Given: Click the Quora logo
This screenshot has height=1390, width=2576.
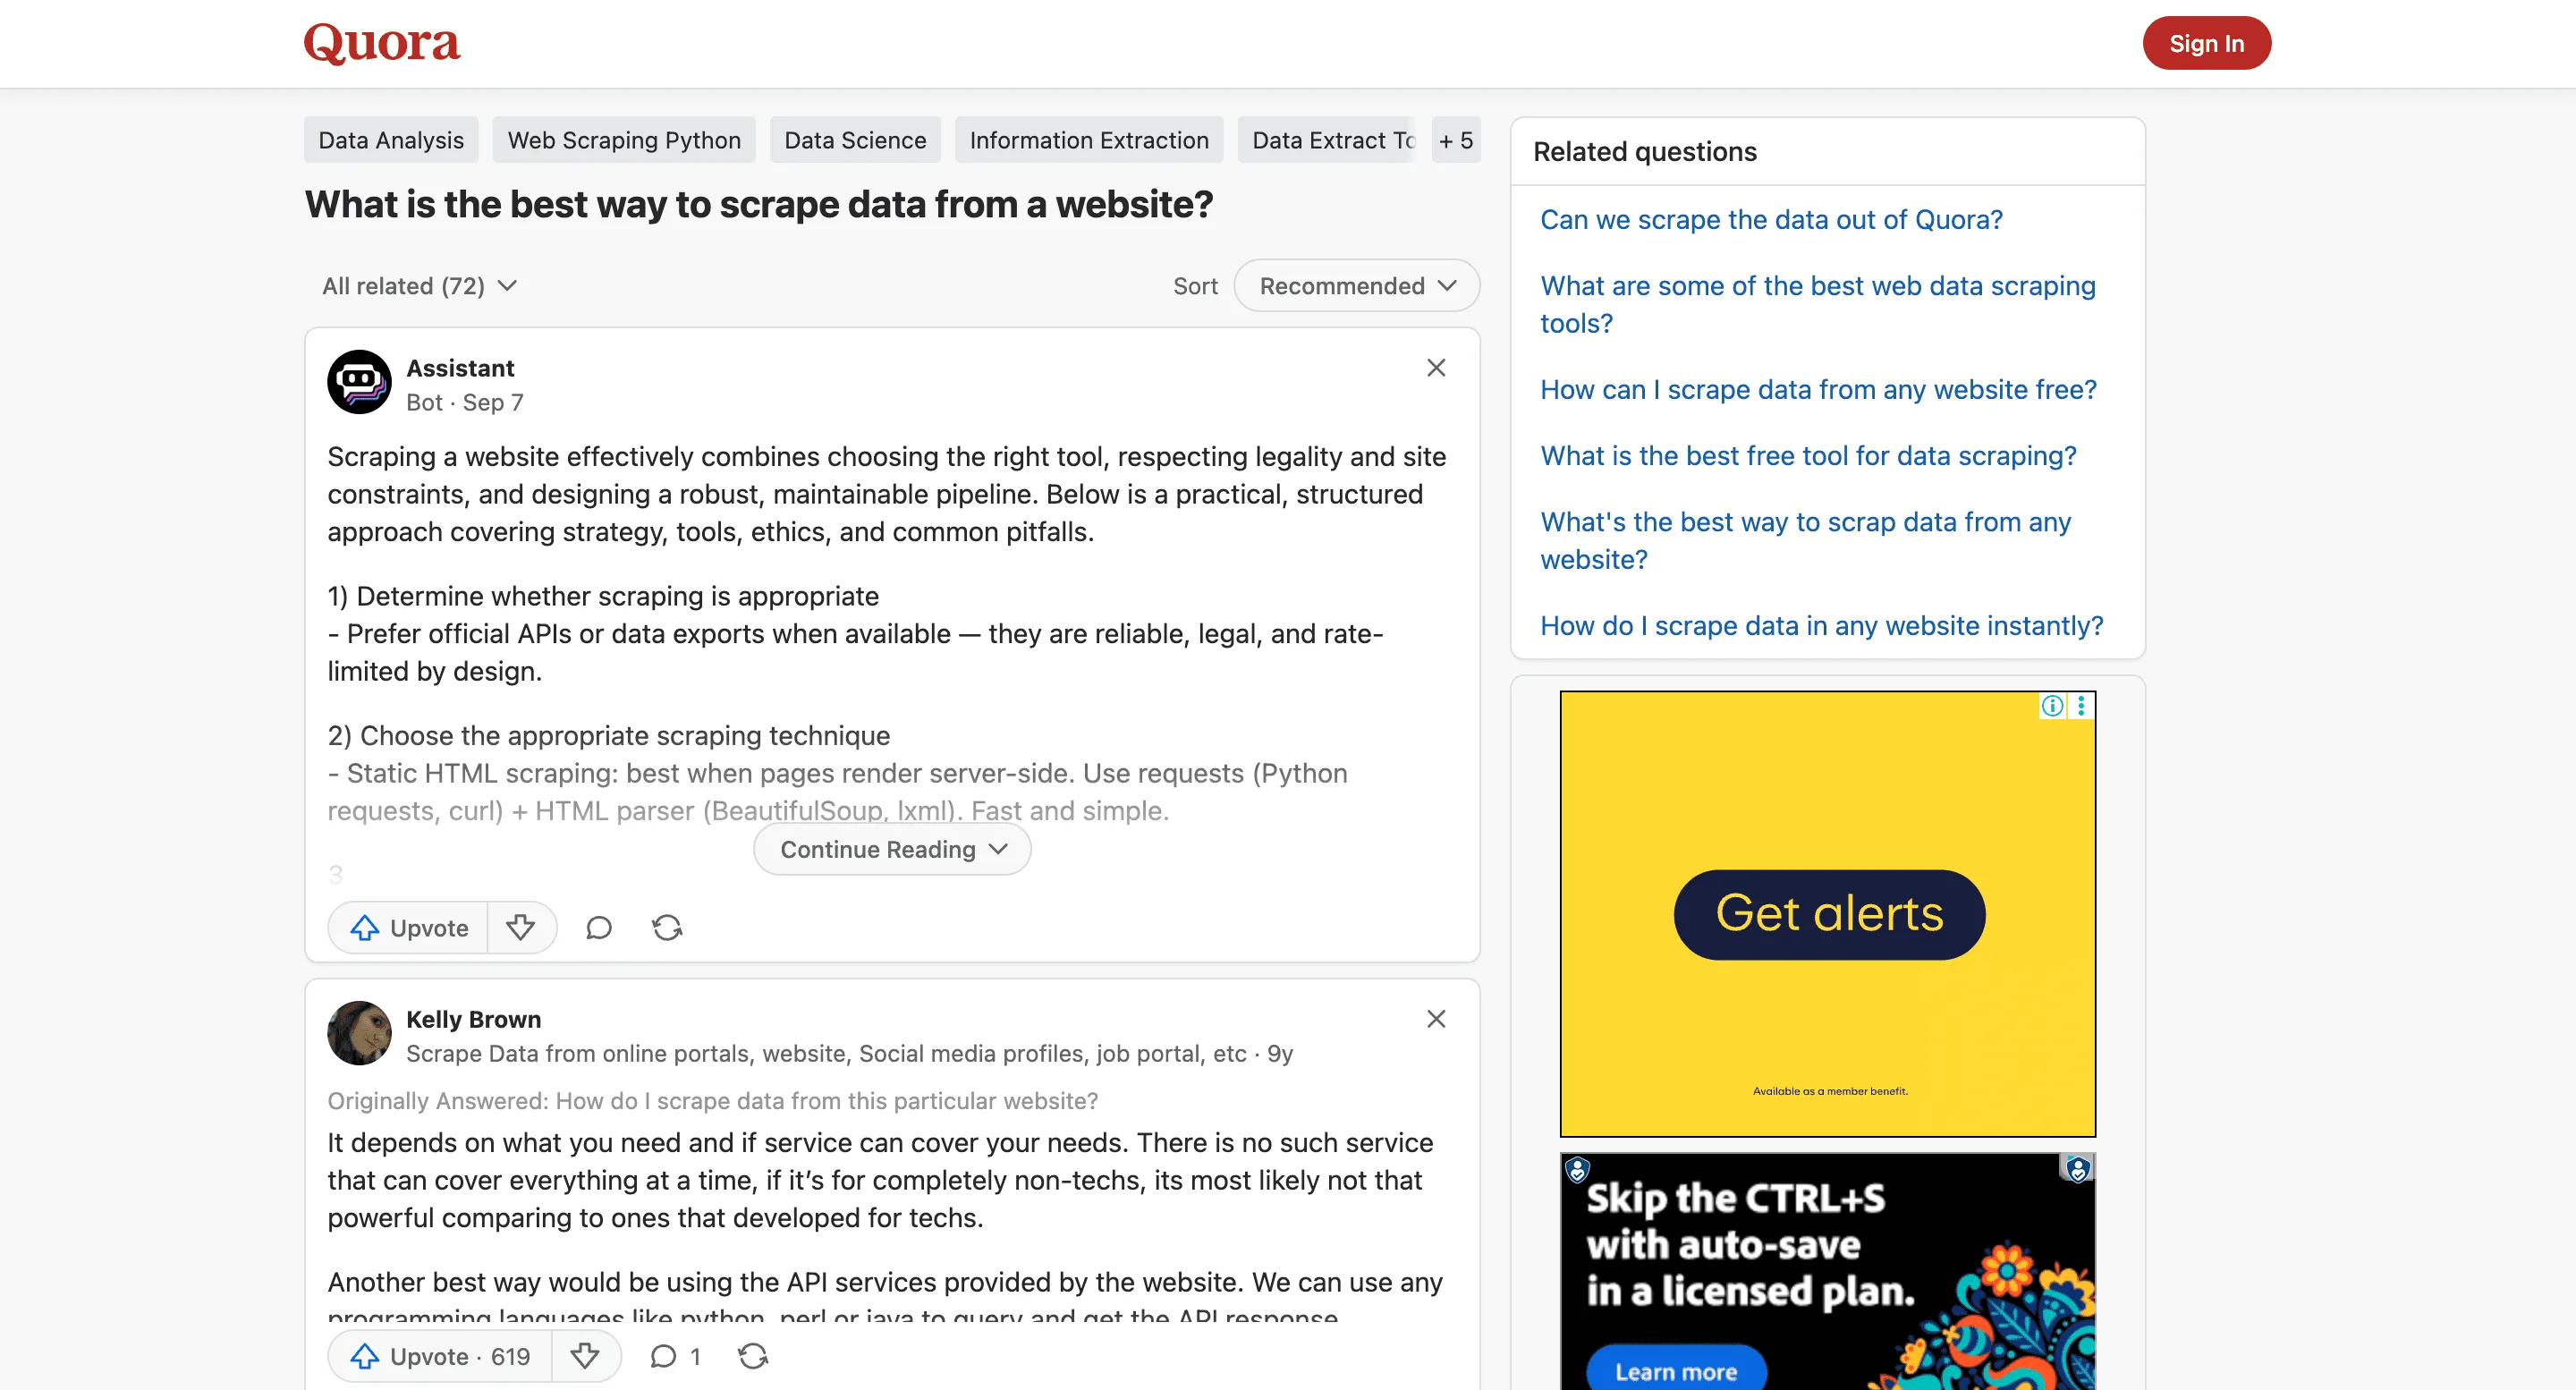Looking at the screenshot, I should coord(381,42).
